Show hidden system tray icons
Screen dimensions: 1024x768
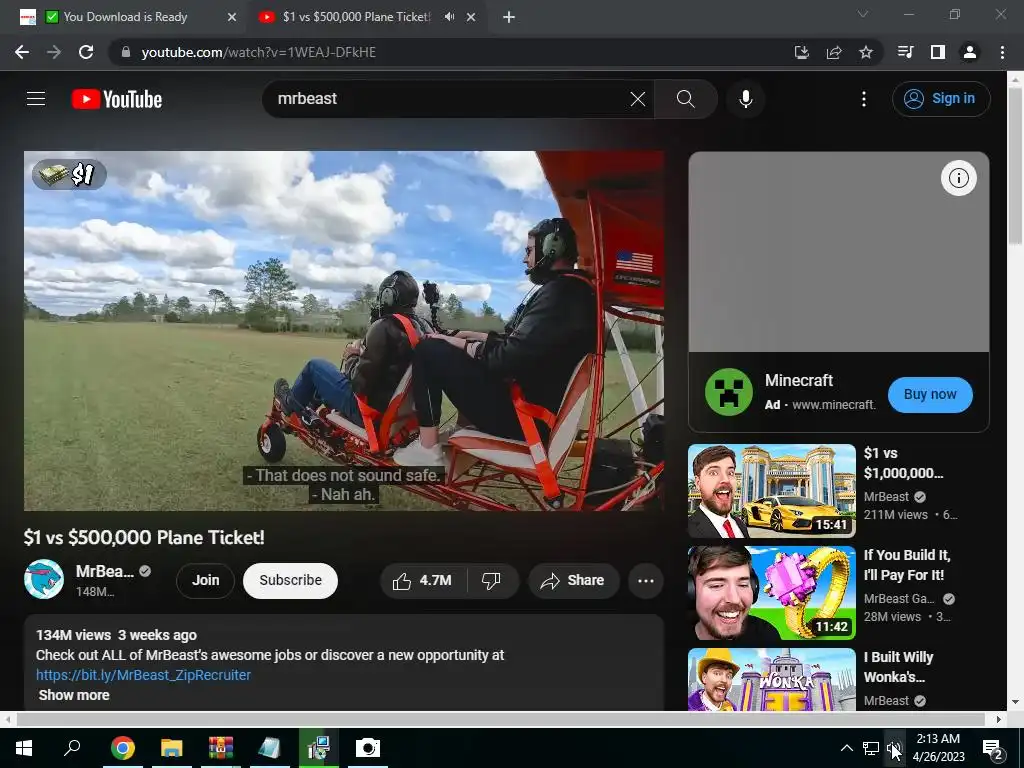(x=846, y=748)
